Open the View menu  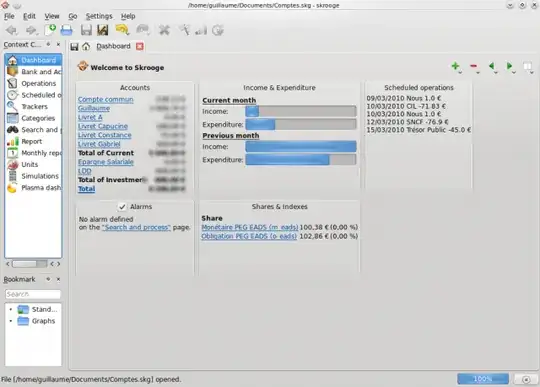[52, 16]
